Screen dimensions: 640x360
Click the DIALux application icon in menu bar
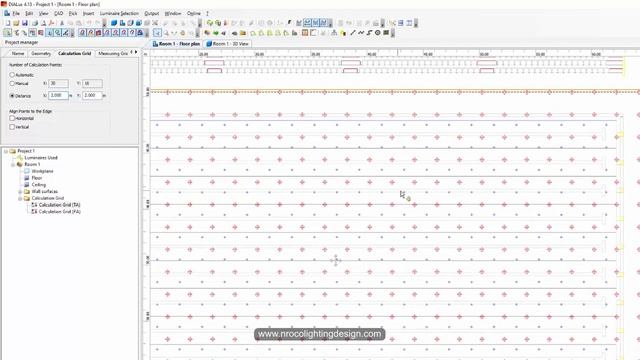[7, 13]
